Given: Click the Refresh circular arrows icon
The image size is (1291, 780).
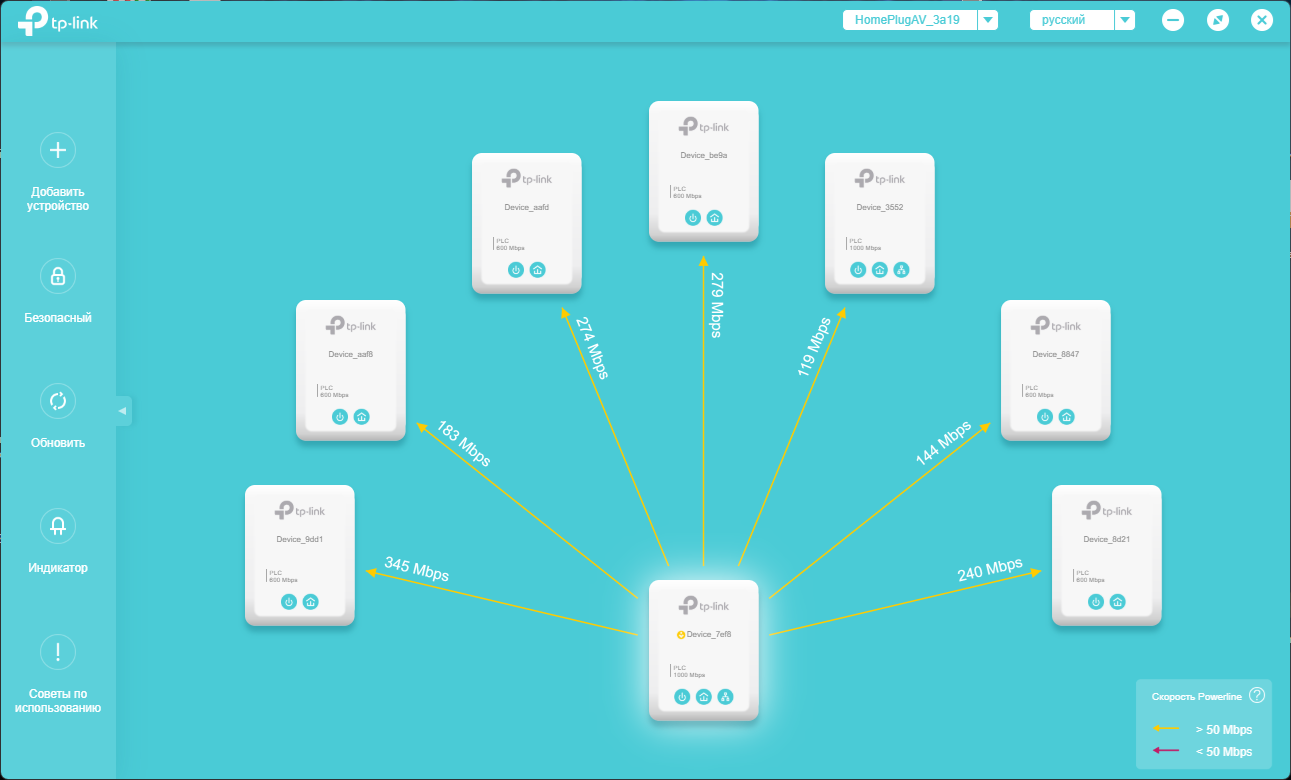Looking at the screenshot, I should [58, 401].
